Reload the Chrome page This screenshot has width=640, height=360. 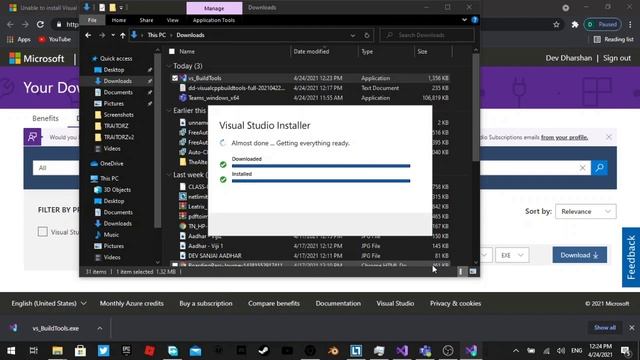click(x=40, y=24)
